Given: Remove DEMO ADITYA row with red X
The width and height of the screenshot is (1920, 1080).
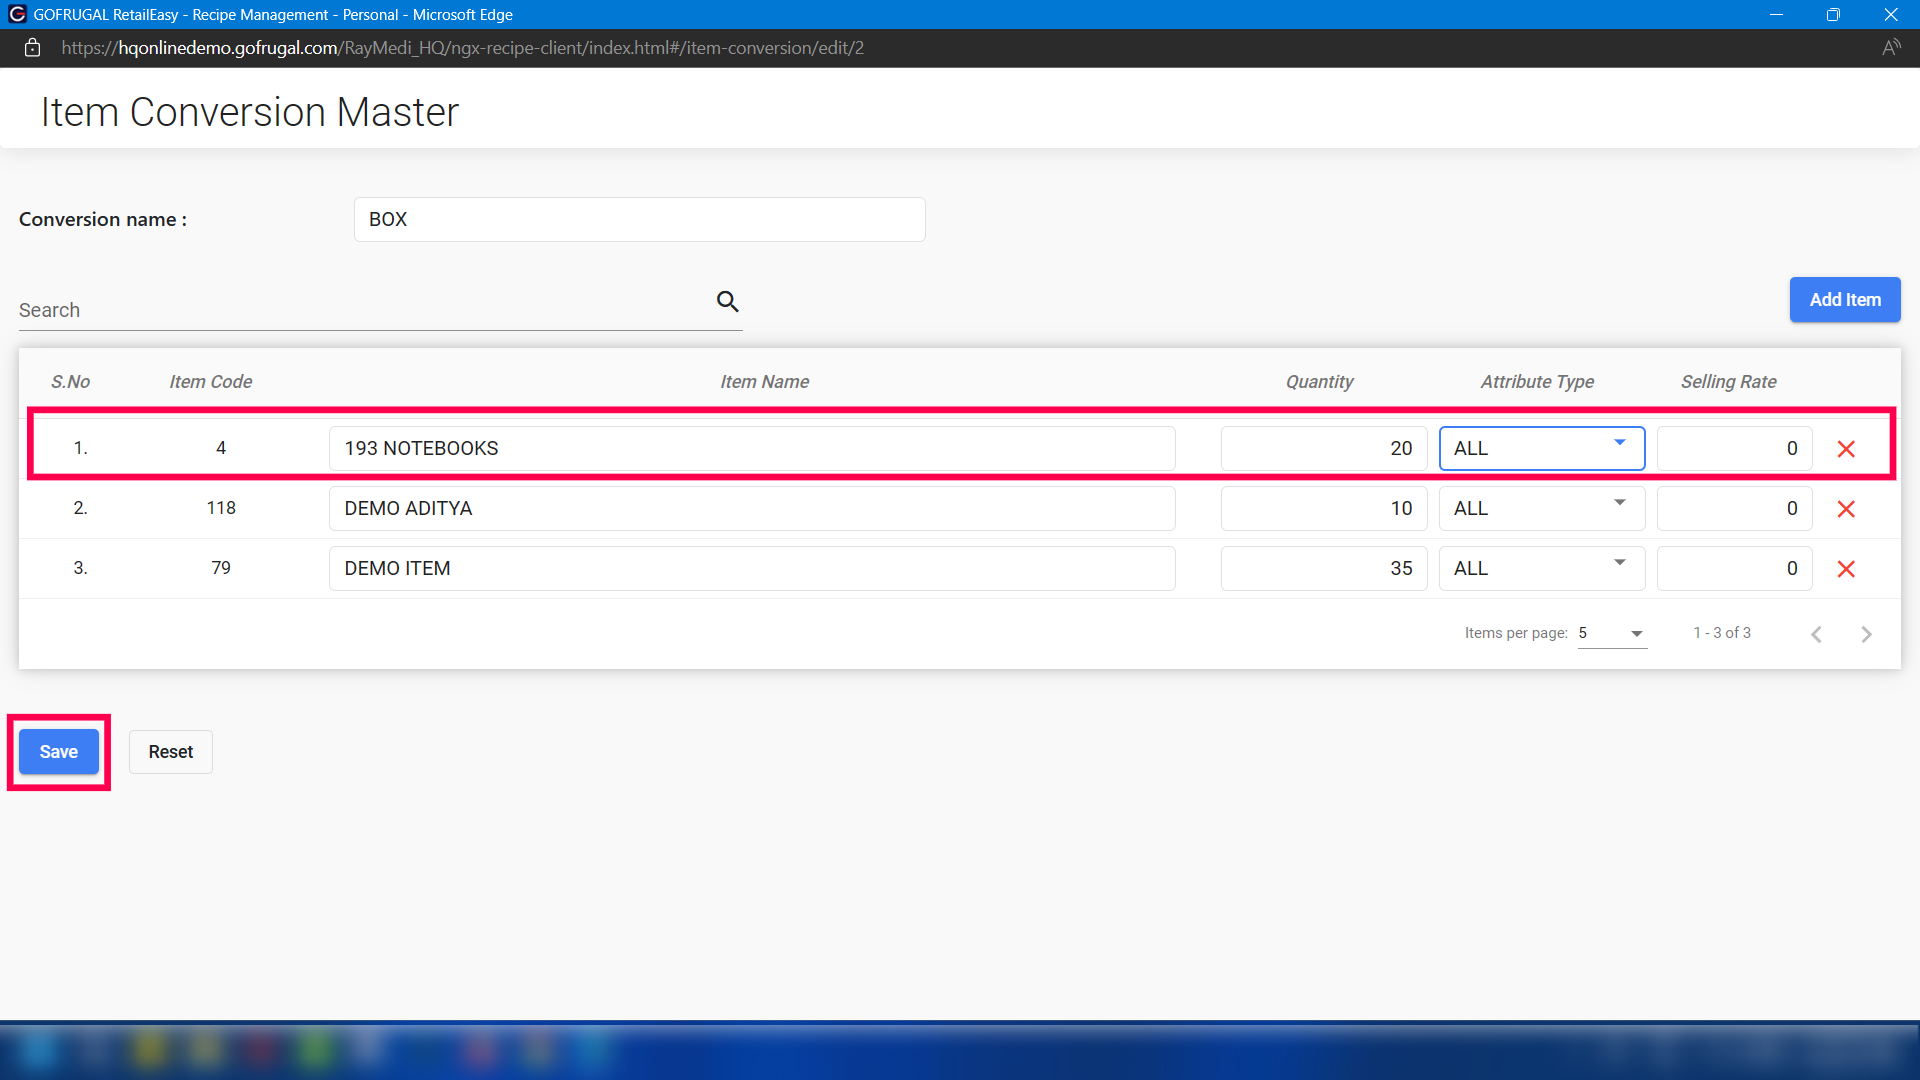Looking at the screenshot, I should (1846, 509).
